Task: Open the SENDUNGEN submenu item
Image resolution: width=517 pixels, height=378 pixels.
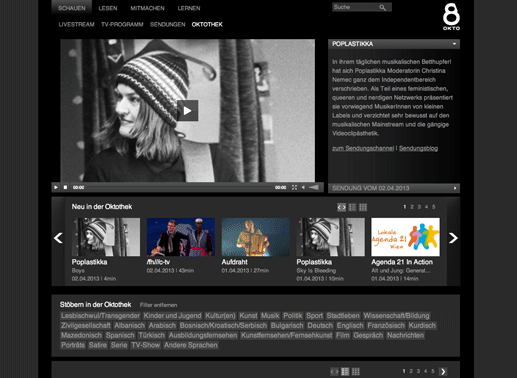Action: (x=168, y=24)
